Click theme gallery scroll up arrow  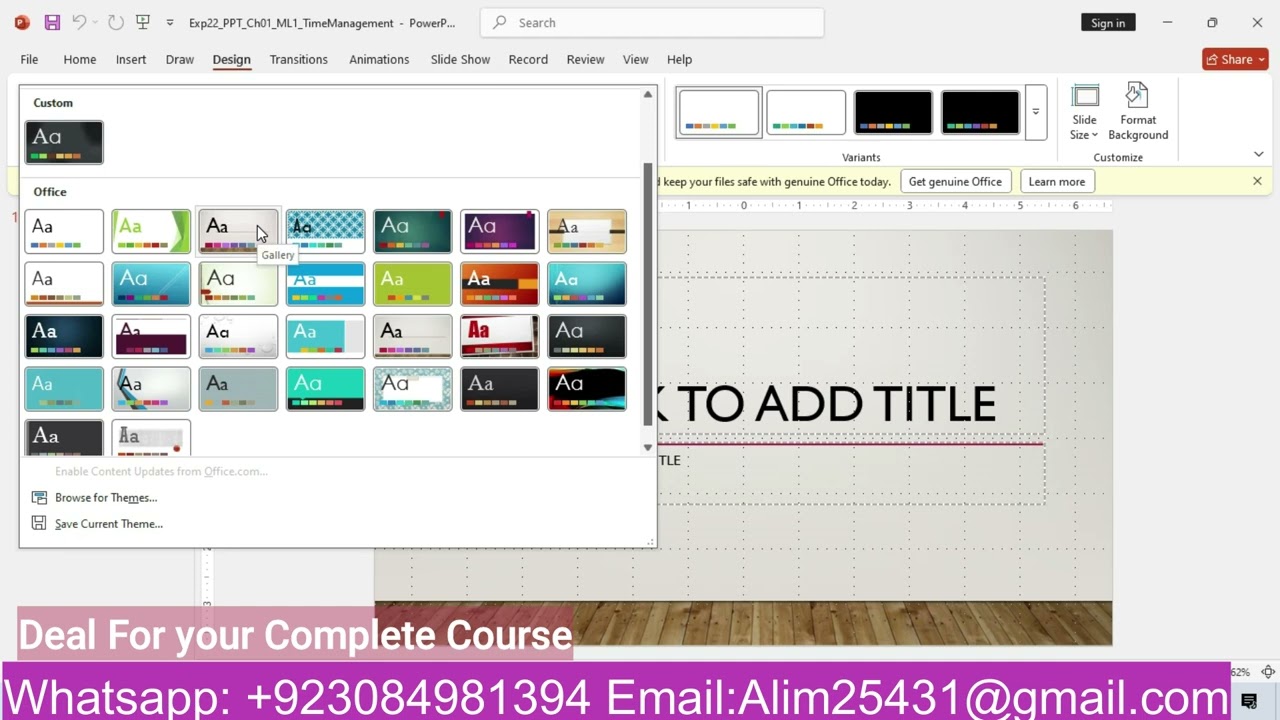[x=648, y=95]
